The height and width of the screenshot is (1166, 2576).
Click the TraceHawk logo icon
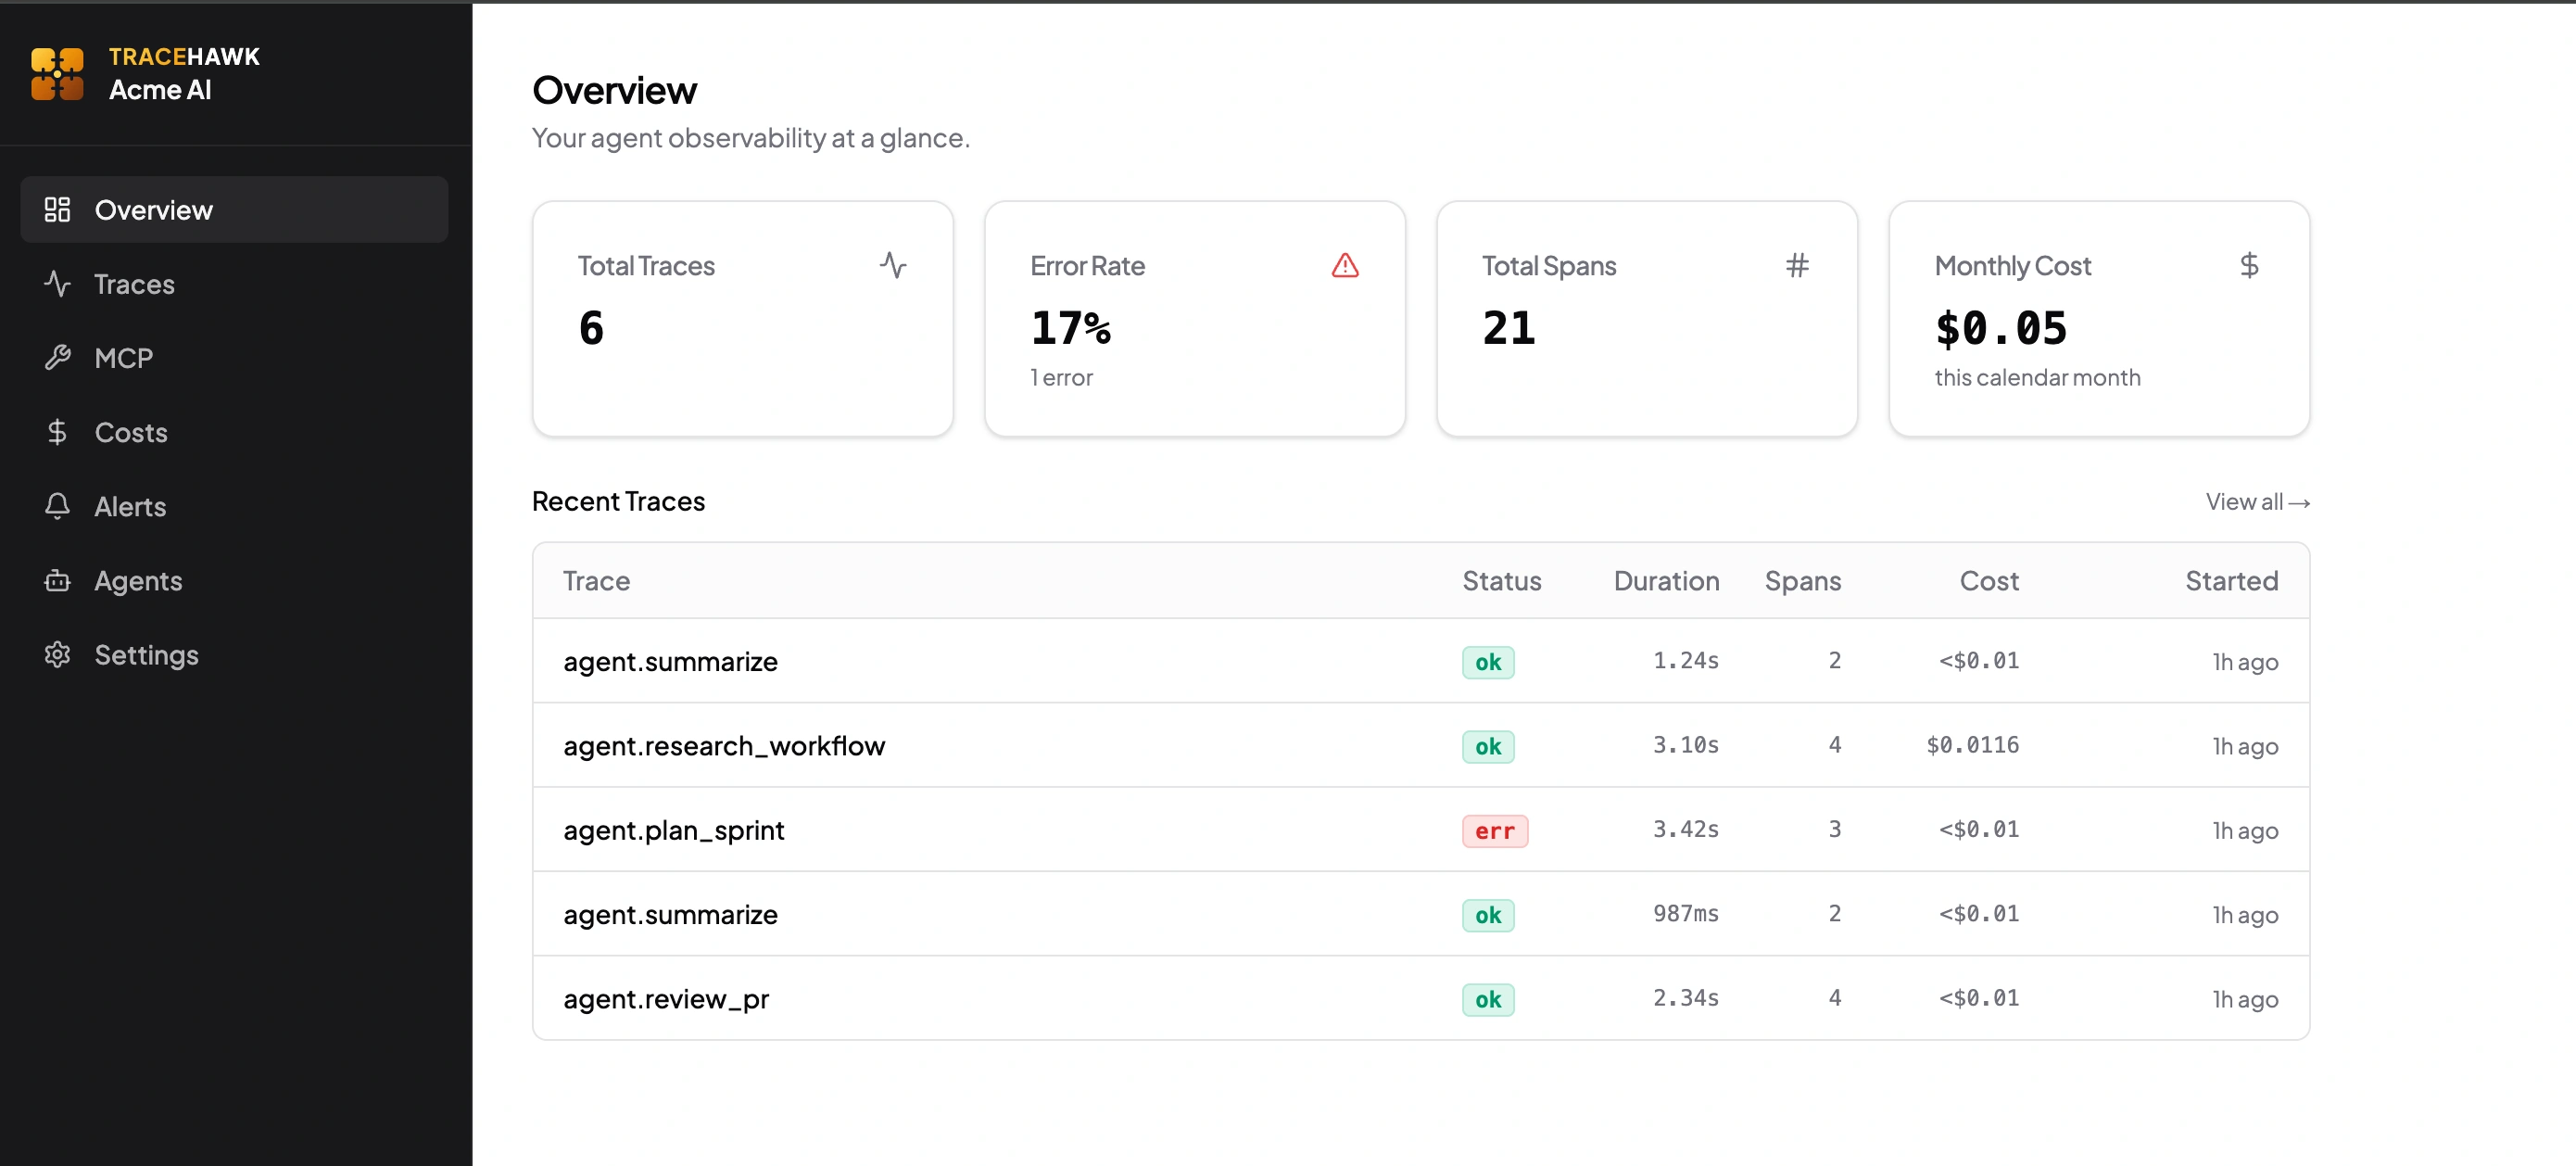click(57, 74)
